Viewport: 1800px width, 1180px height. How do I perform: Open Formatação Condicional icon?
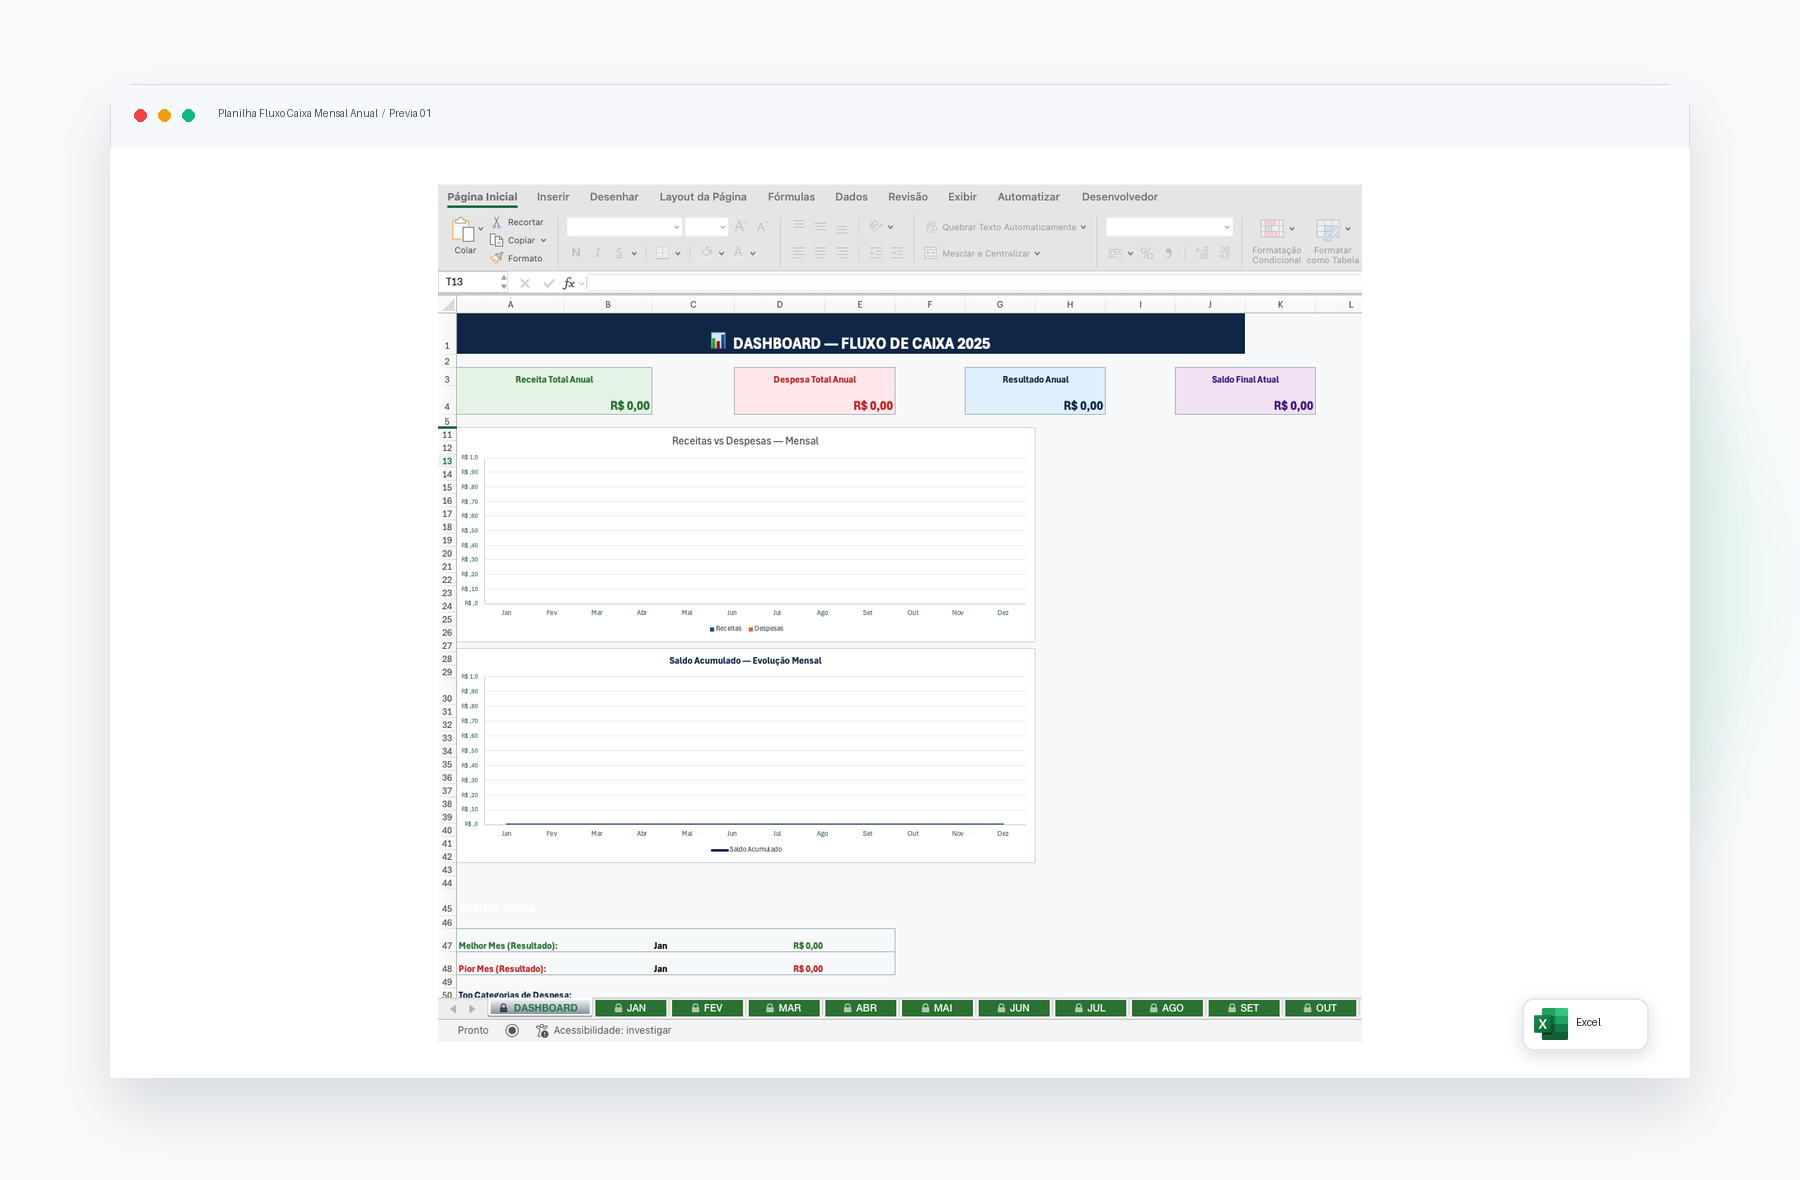pos(1272,229)
